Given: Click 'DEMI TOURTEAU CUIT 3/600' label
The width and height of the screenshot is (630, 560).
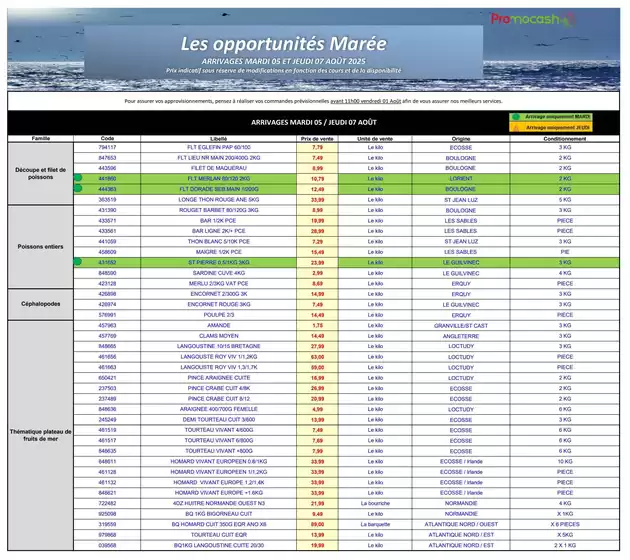Looking at the screenshot, I should click(219, 419).
